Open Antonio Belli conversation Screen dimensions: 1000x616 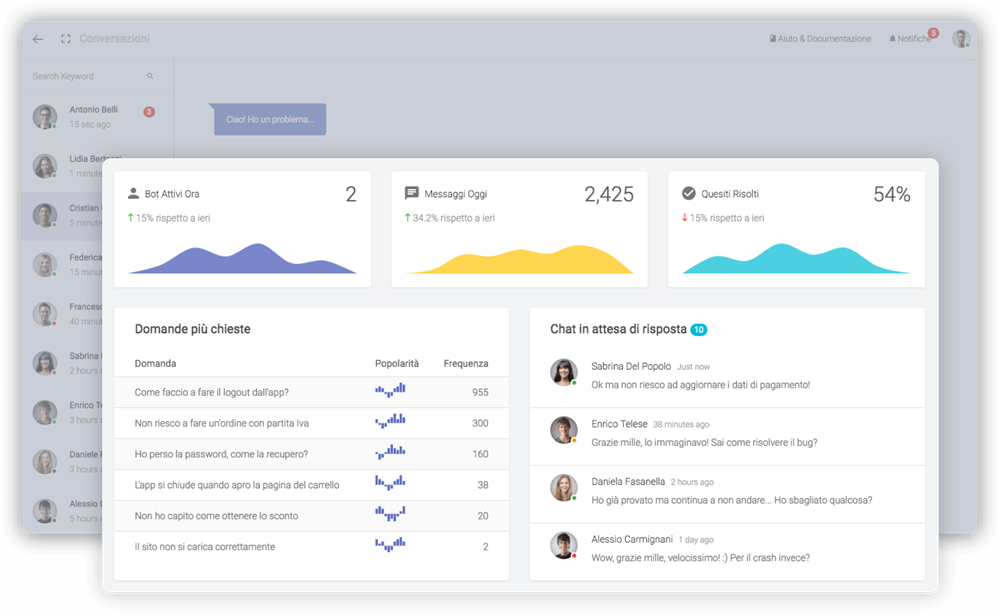pos(98,117)
